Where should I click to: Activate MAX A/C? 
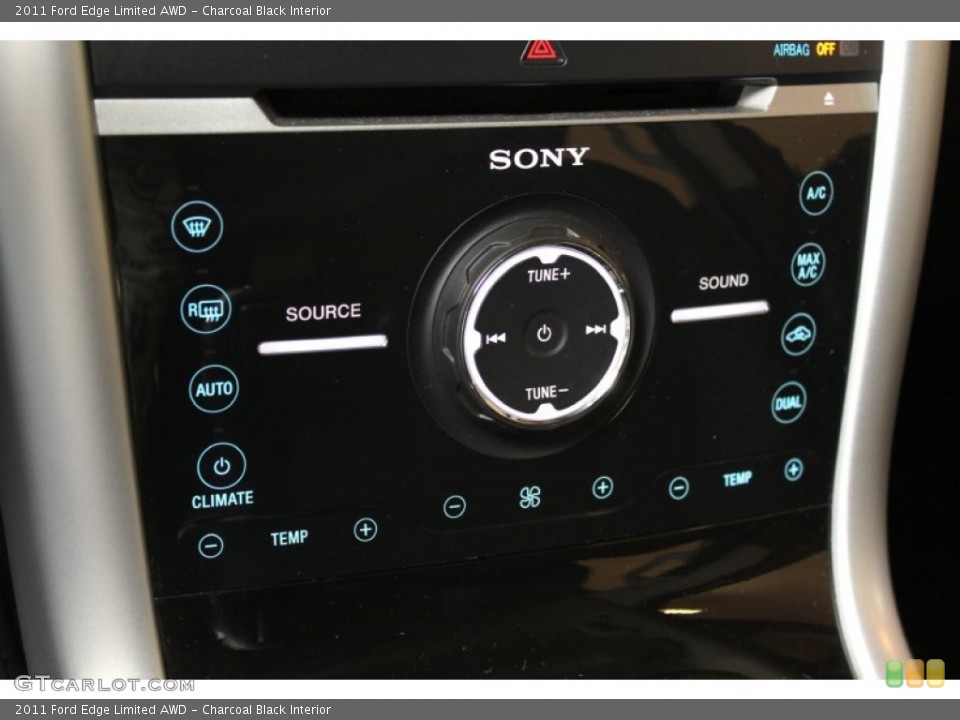(x=808, y=265)
